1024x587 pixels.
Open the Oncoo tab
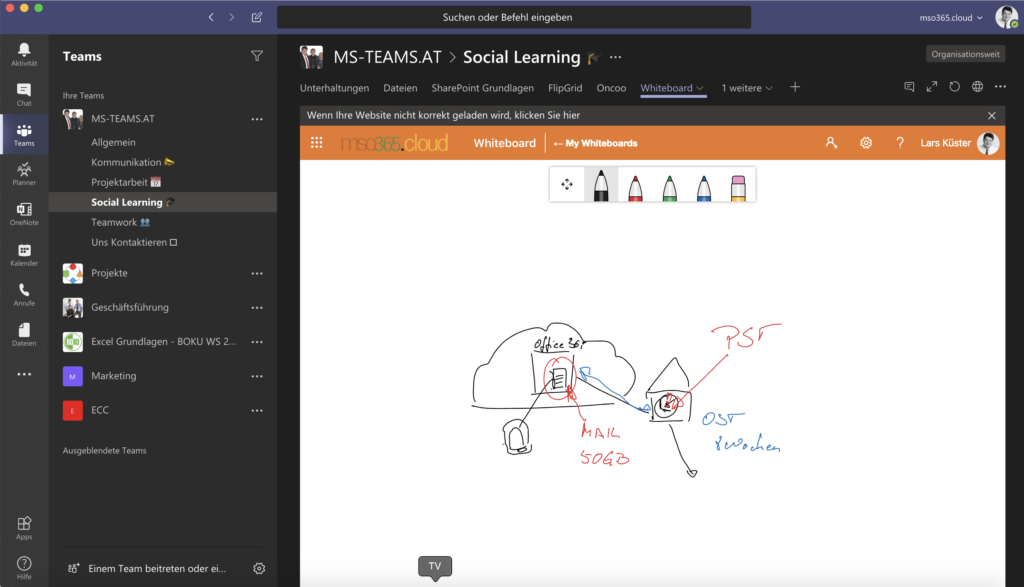click(611, 87)
